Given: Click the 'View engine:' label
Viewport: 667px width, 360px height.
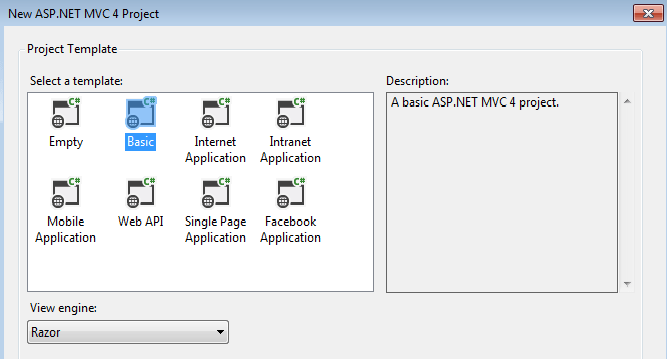Looking at the screenshot, I should (x=63, y=308).
